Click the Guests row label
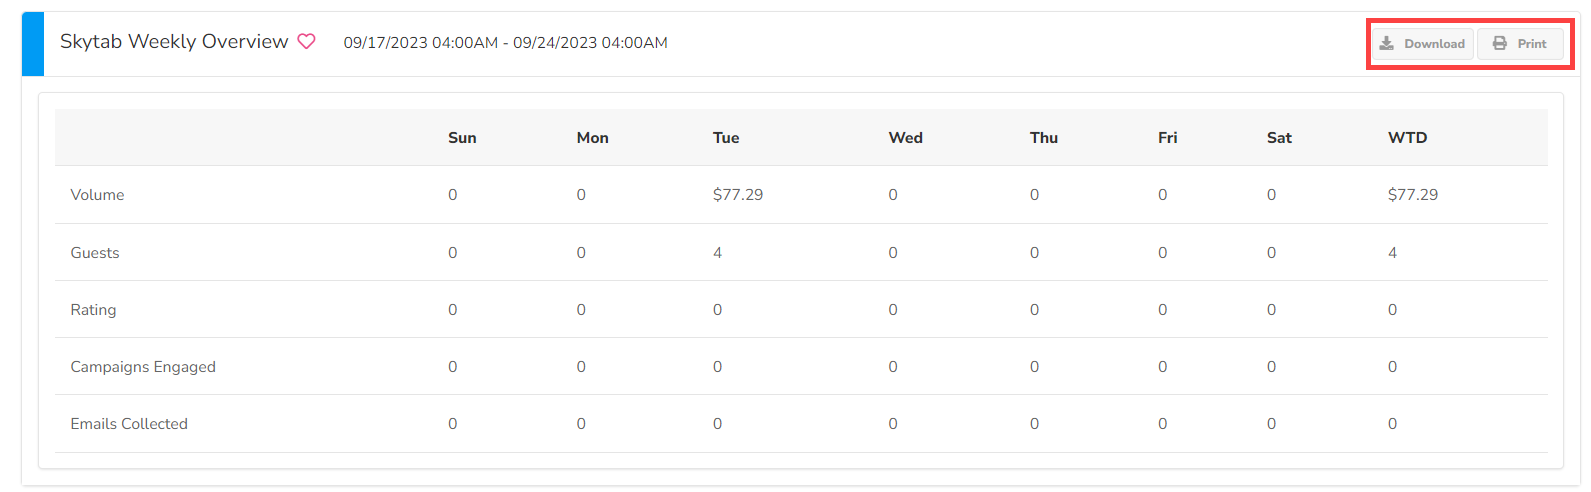Image resolution: width=1591 pixels, height=492 pixels. [x=95, y=253]
